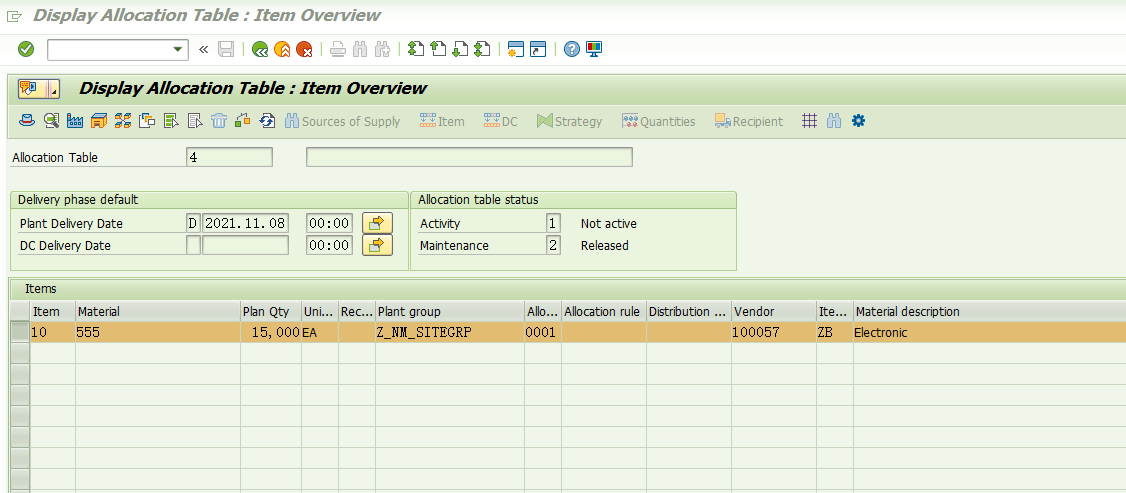Click the blue gear settings icon

point(858,121)
